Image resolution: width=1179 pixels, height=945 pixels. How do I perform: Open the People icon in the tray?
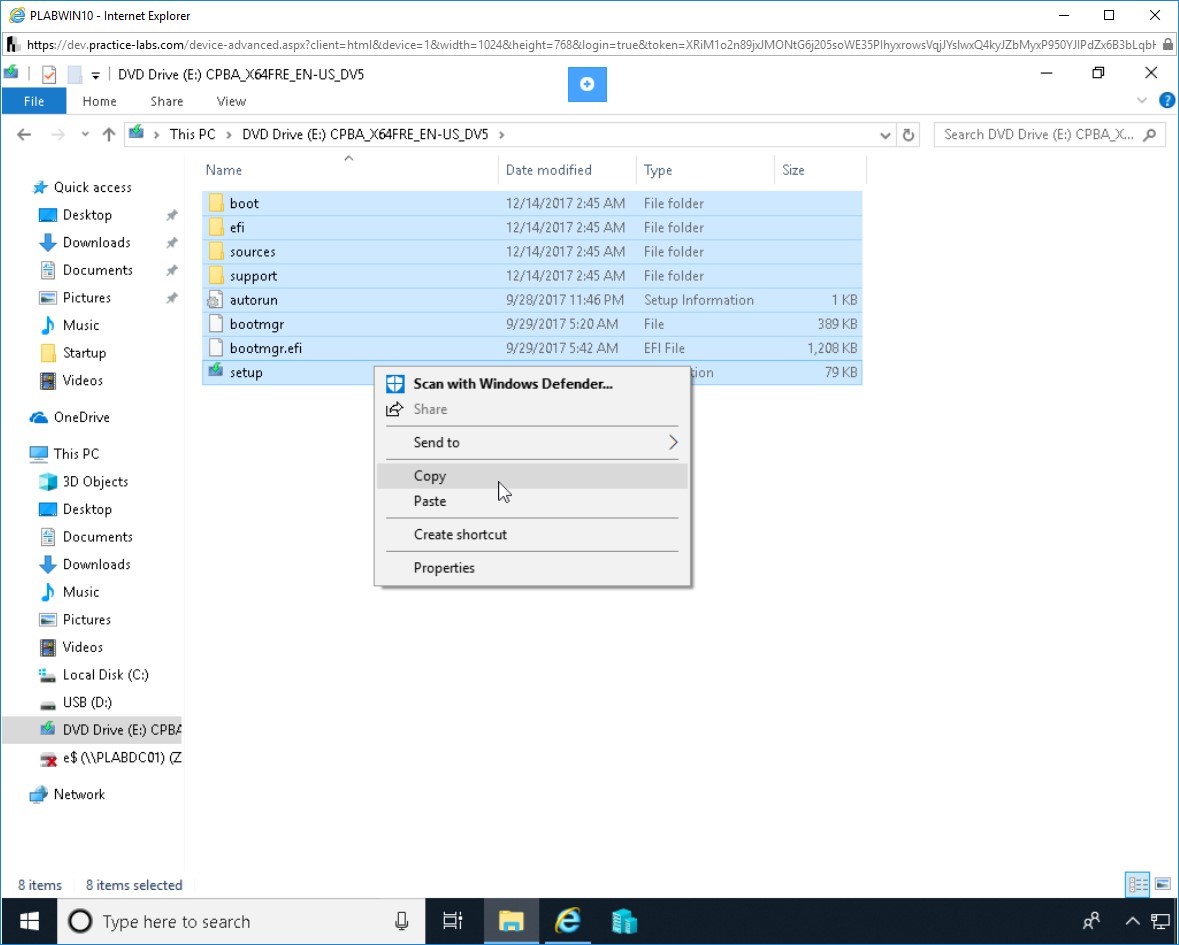point(1091,921)
